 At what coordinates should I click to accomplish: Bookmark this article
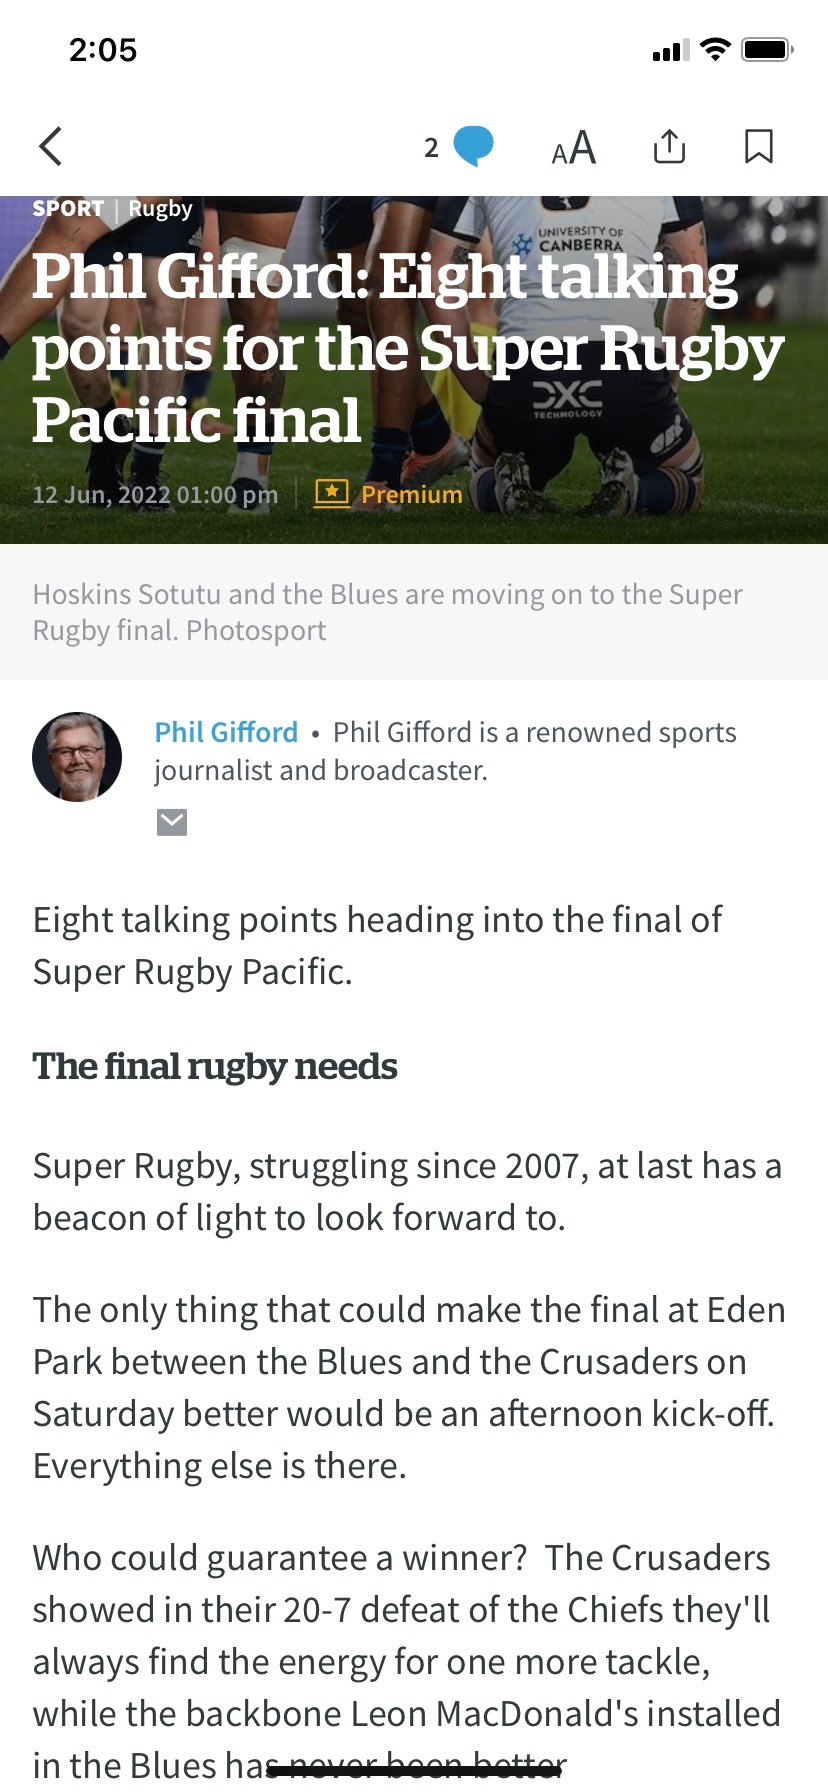point(759,146)
